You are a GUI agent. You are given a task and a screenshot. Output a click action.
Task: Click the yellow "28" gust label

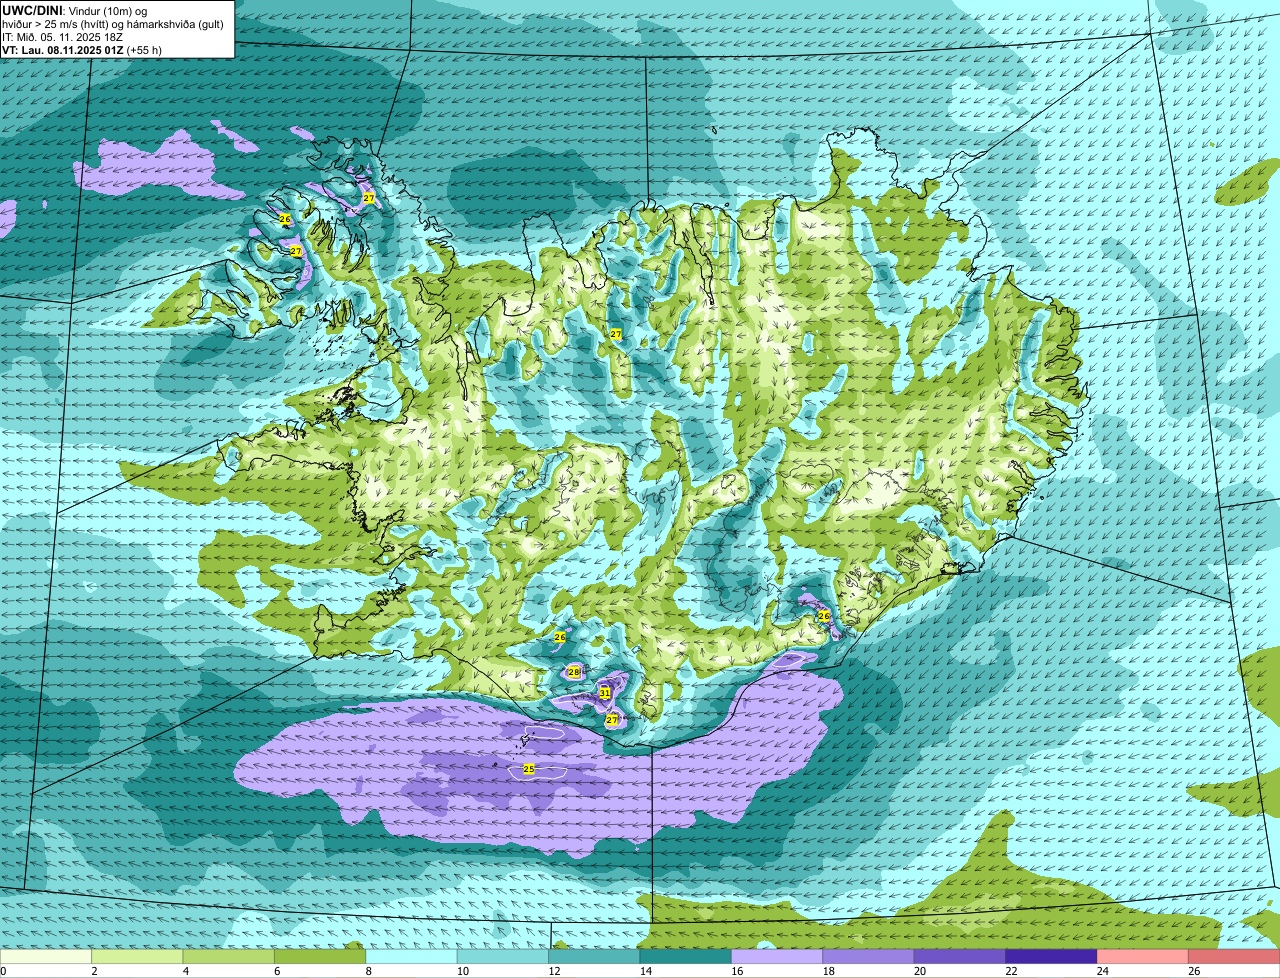574,672
